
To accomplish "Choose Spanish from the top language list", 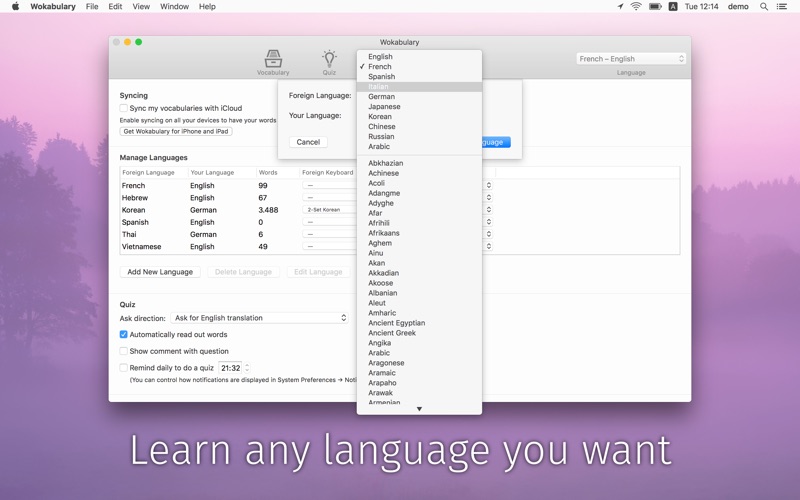I will pyautogui.click(x=419, y=77).
